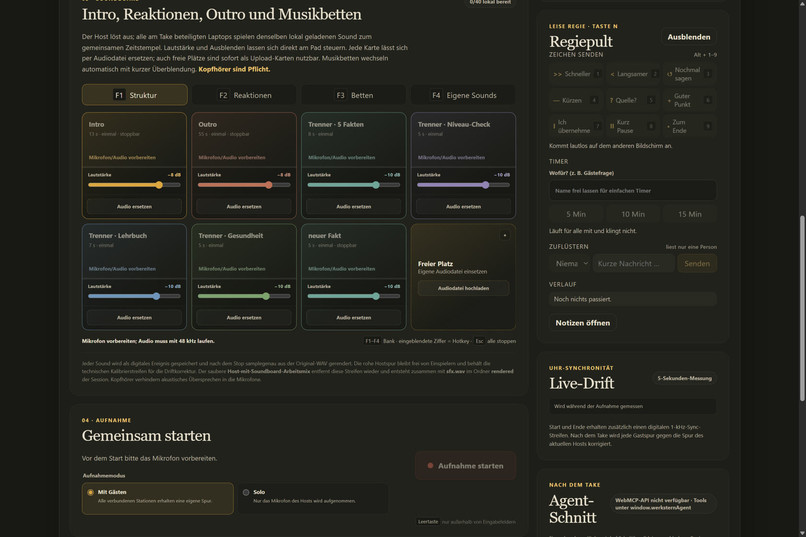Viewport: 806px width, 537px height.
Task: Trigger the Trenner Niveau-Check pad
Action: click(463, 139)
